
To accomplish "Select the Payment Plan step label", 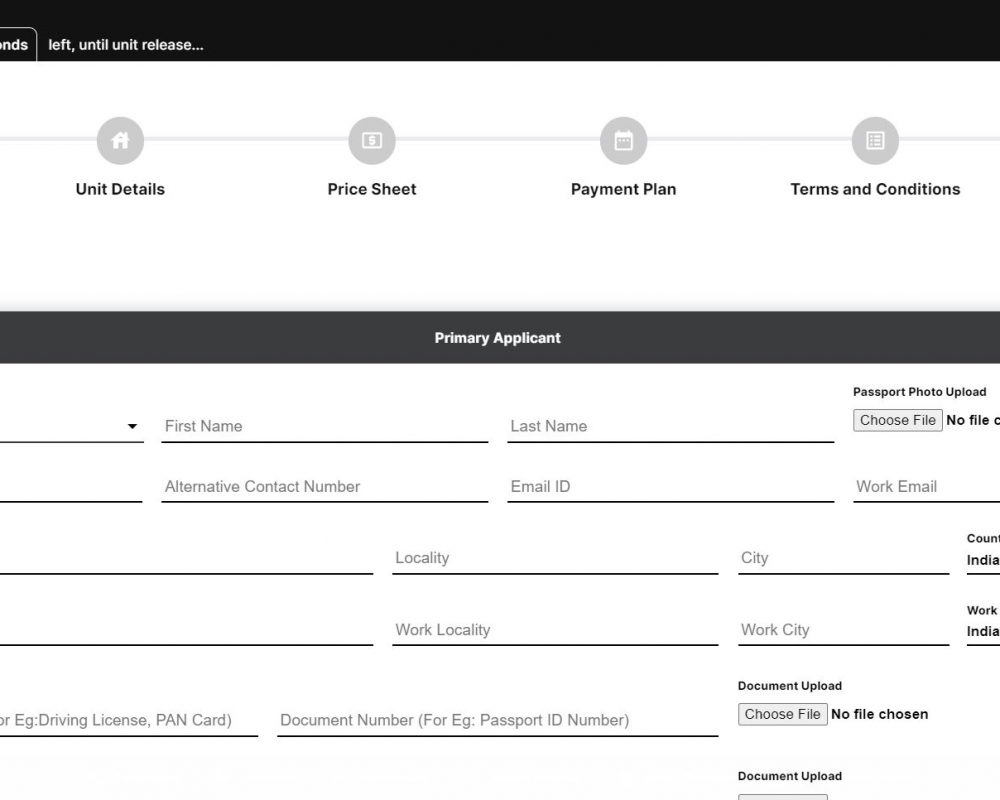I will pyautogui.click(x=624, y=189).
